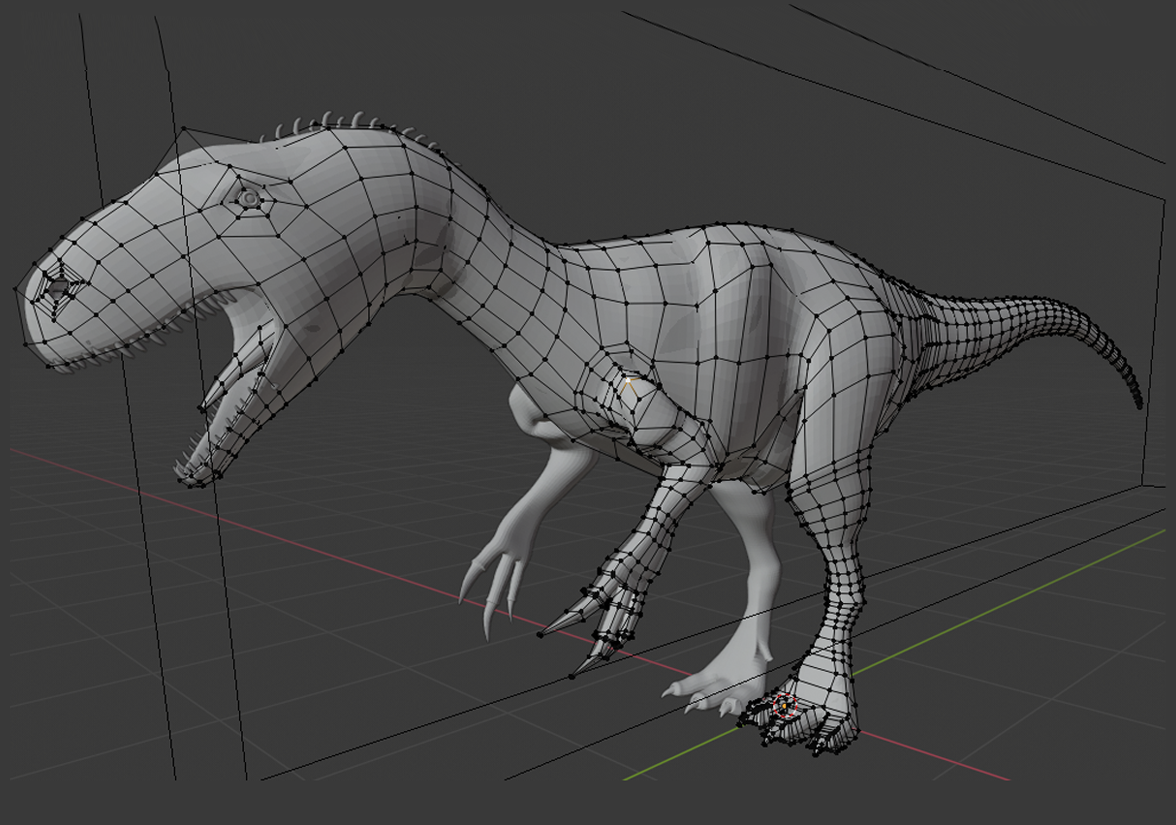The height and width of the screenshot is (825, 1176).
Task: Click the tip of the dinosaur's tail
Action: click(x=1139, y=404)
